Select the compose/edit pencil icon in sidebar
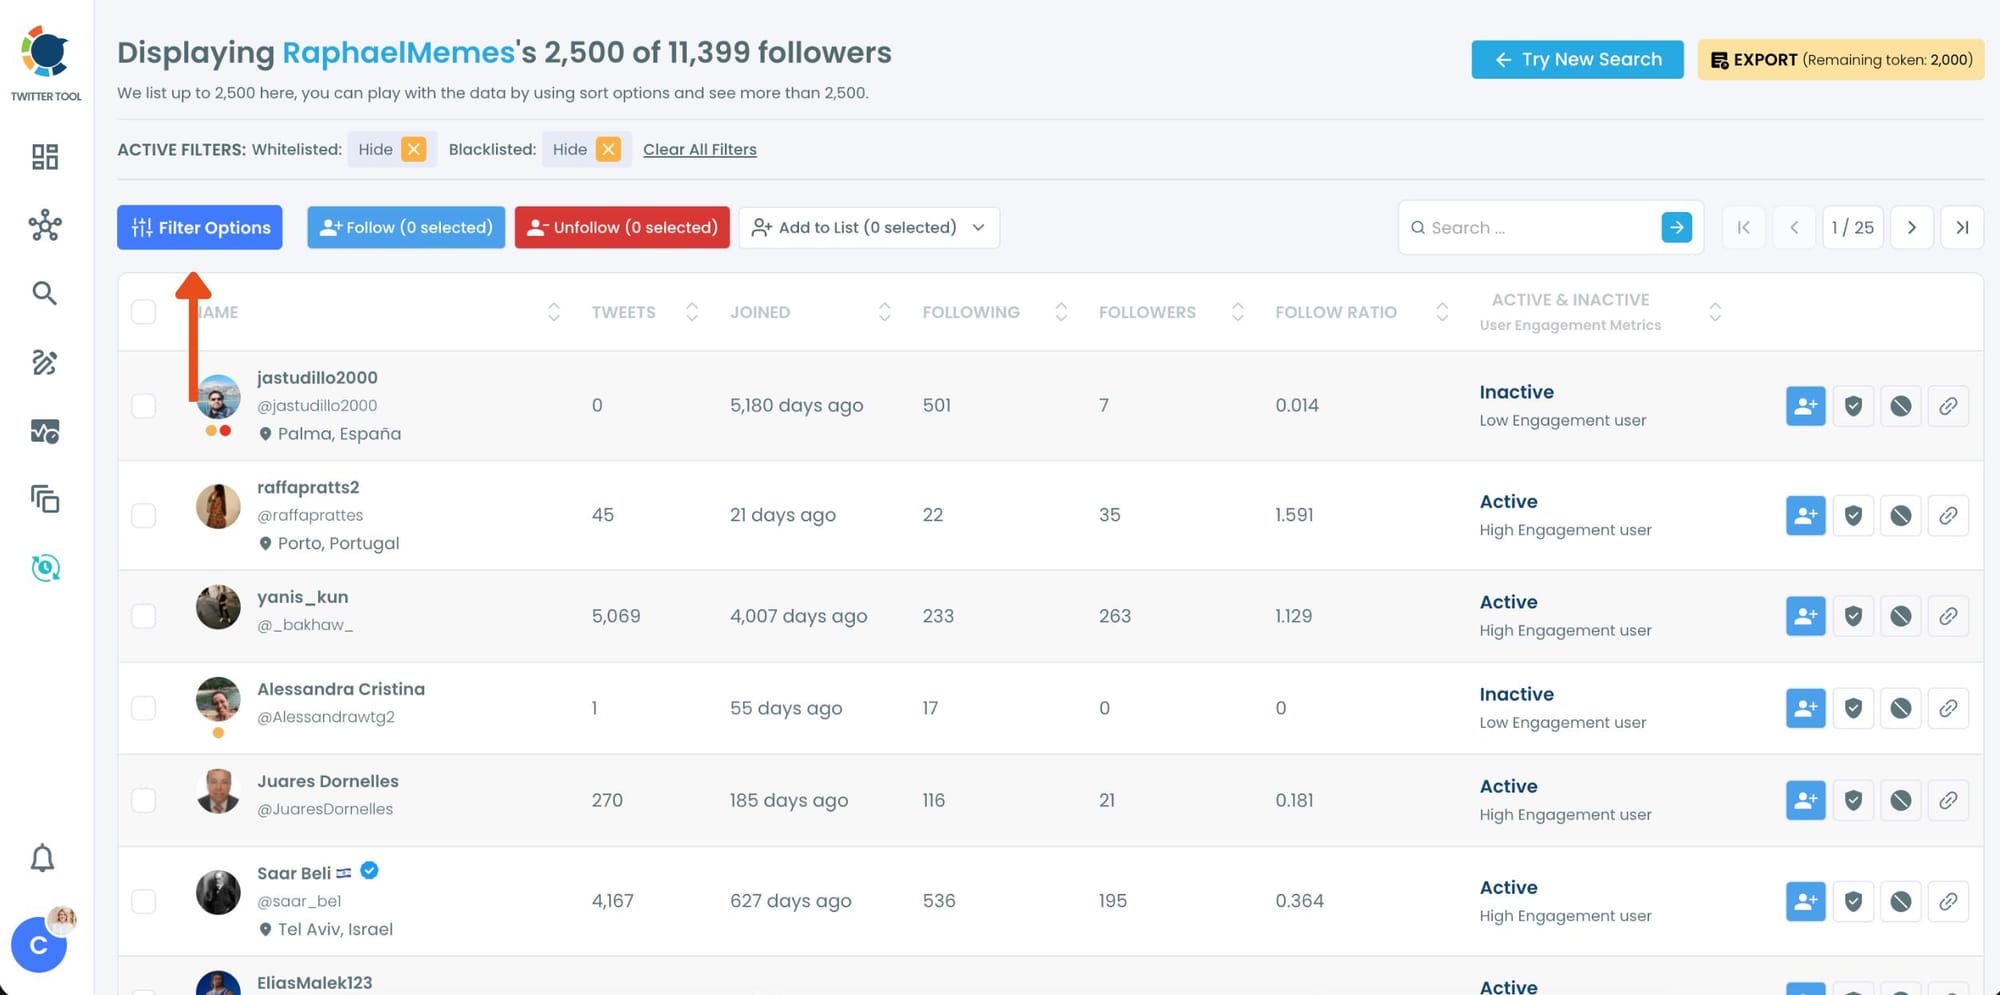Image resolution: width=2000 pixels, height=995 pixels. (x=44, y=363)
